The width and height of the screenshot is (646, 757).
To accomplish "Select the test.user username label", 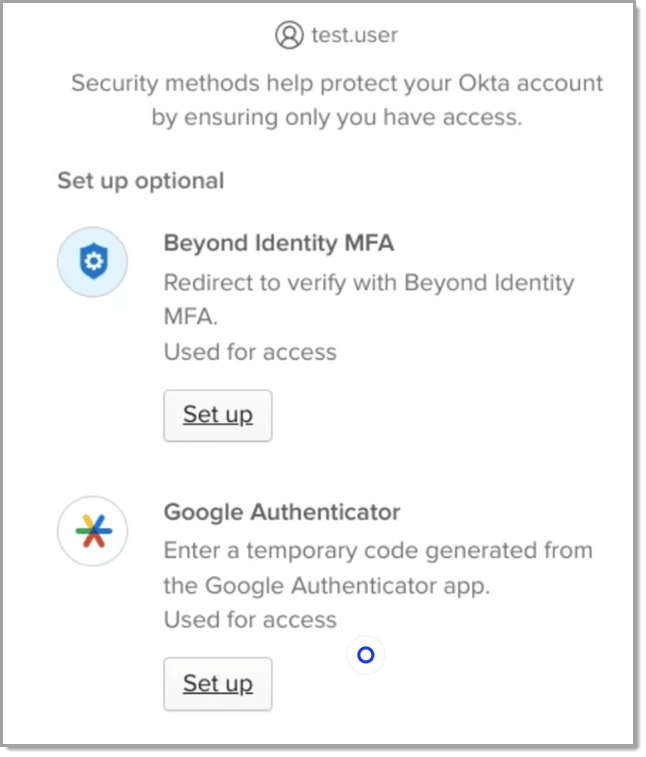I will 354,36.
